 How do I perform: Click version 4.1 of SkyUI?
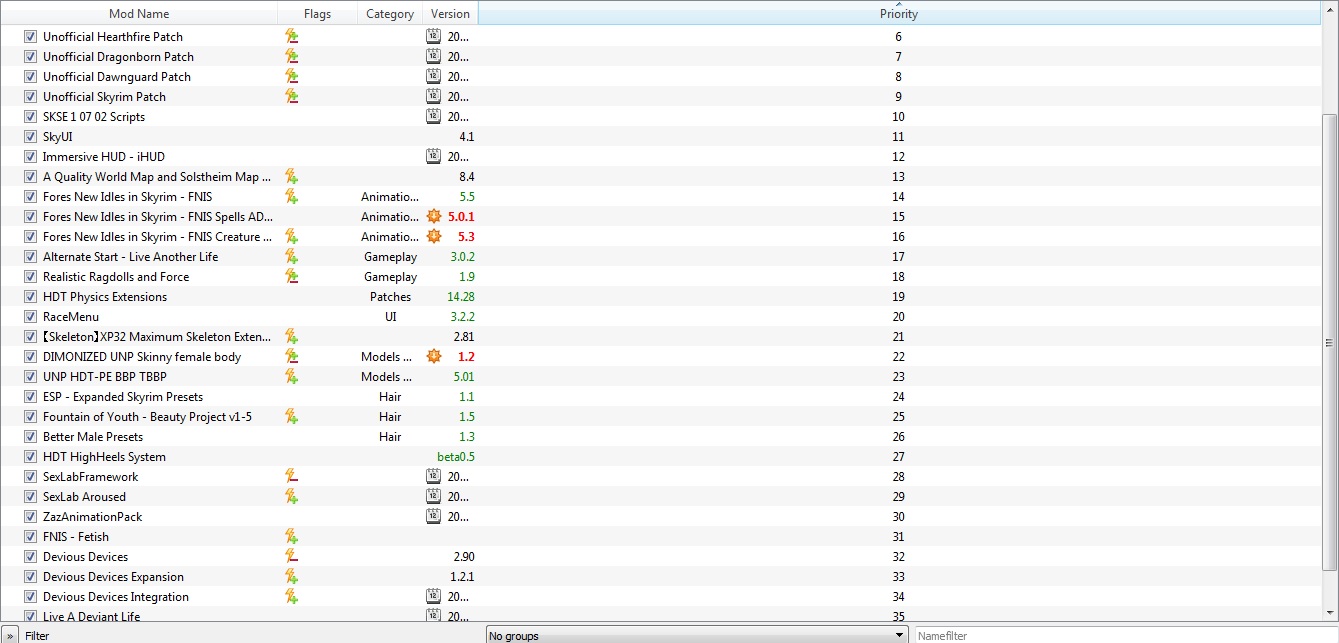[466, 136]
